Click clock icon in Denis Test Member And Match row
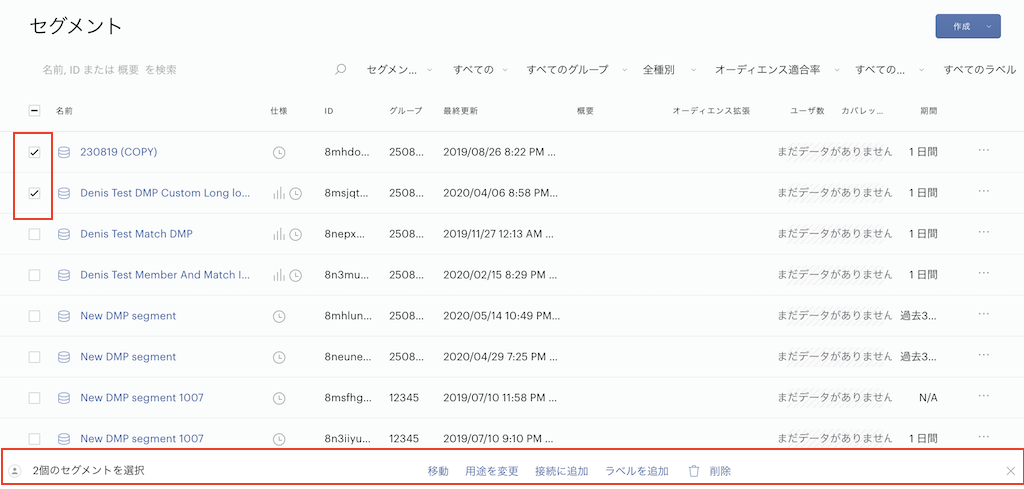Image resolution: width=1024 pixels, height=489 pixels. [296, 276]
